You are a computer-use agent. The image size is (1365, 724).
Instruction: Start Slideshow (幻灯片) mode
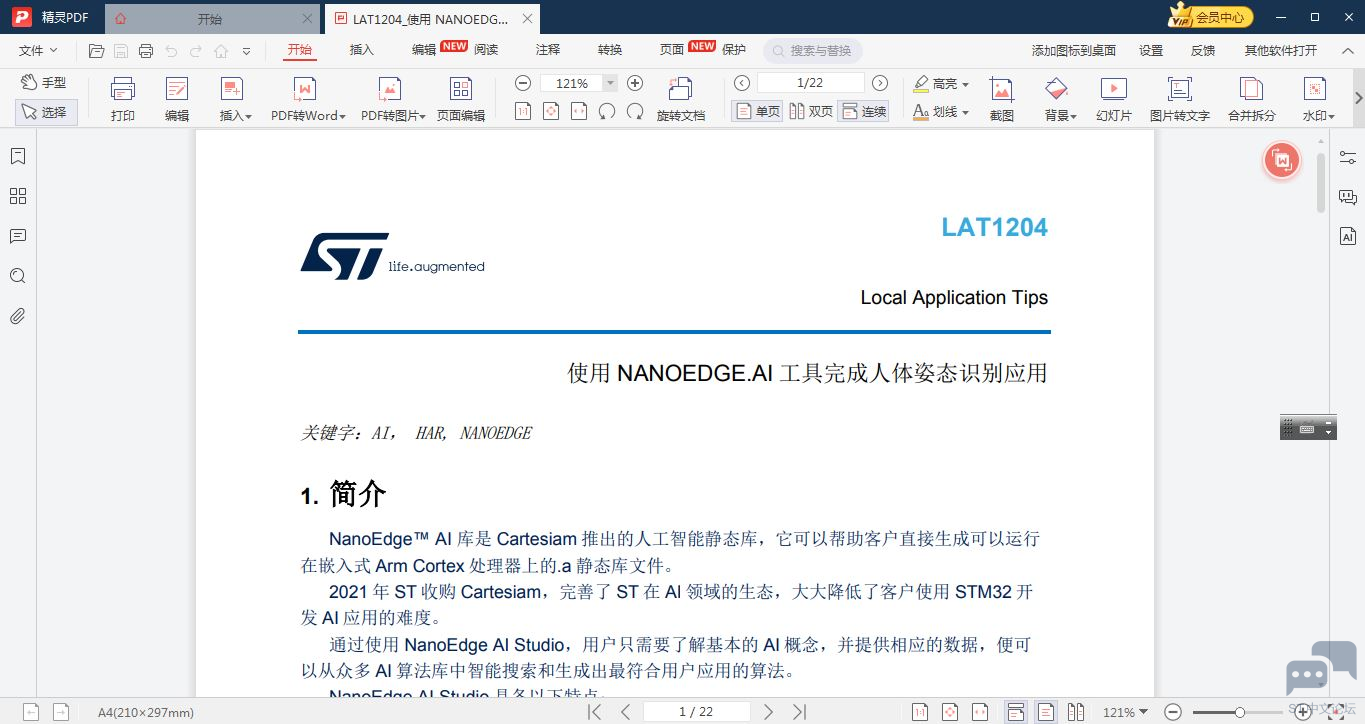point(1113,99)
